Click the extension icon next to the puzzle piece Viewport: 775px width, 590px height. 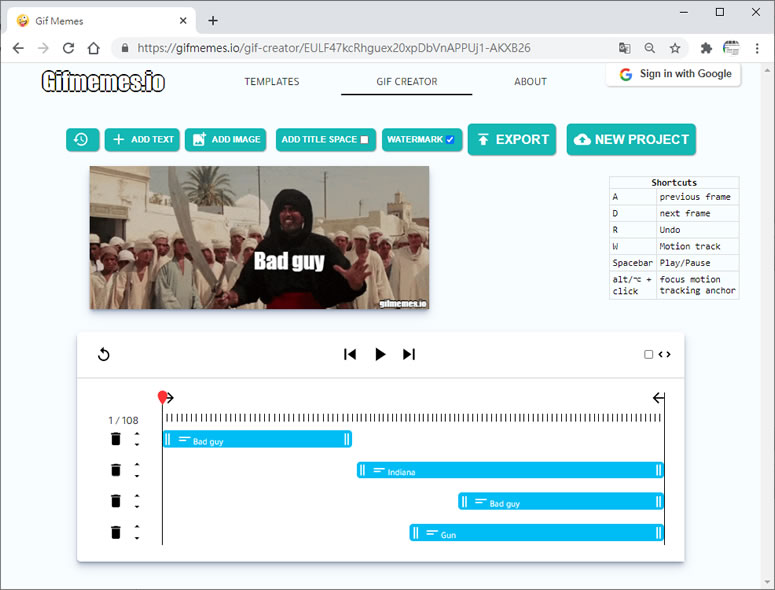731,48
